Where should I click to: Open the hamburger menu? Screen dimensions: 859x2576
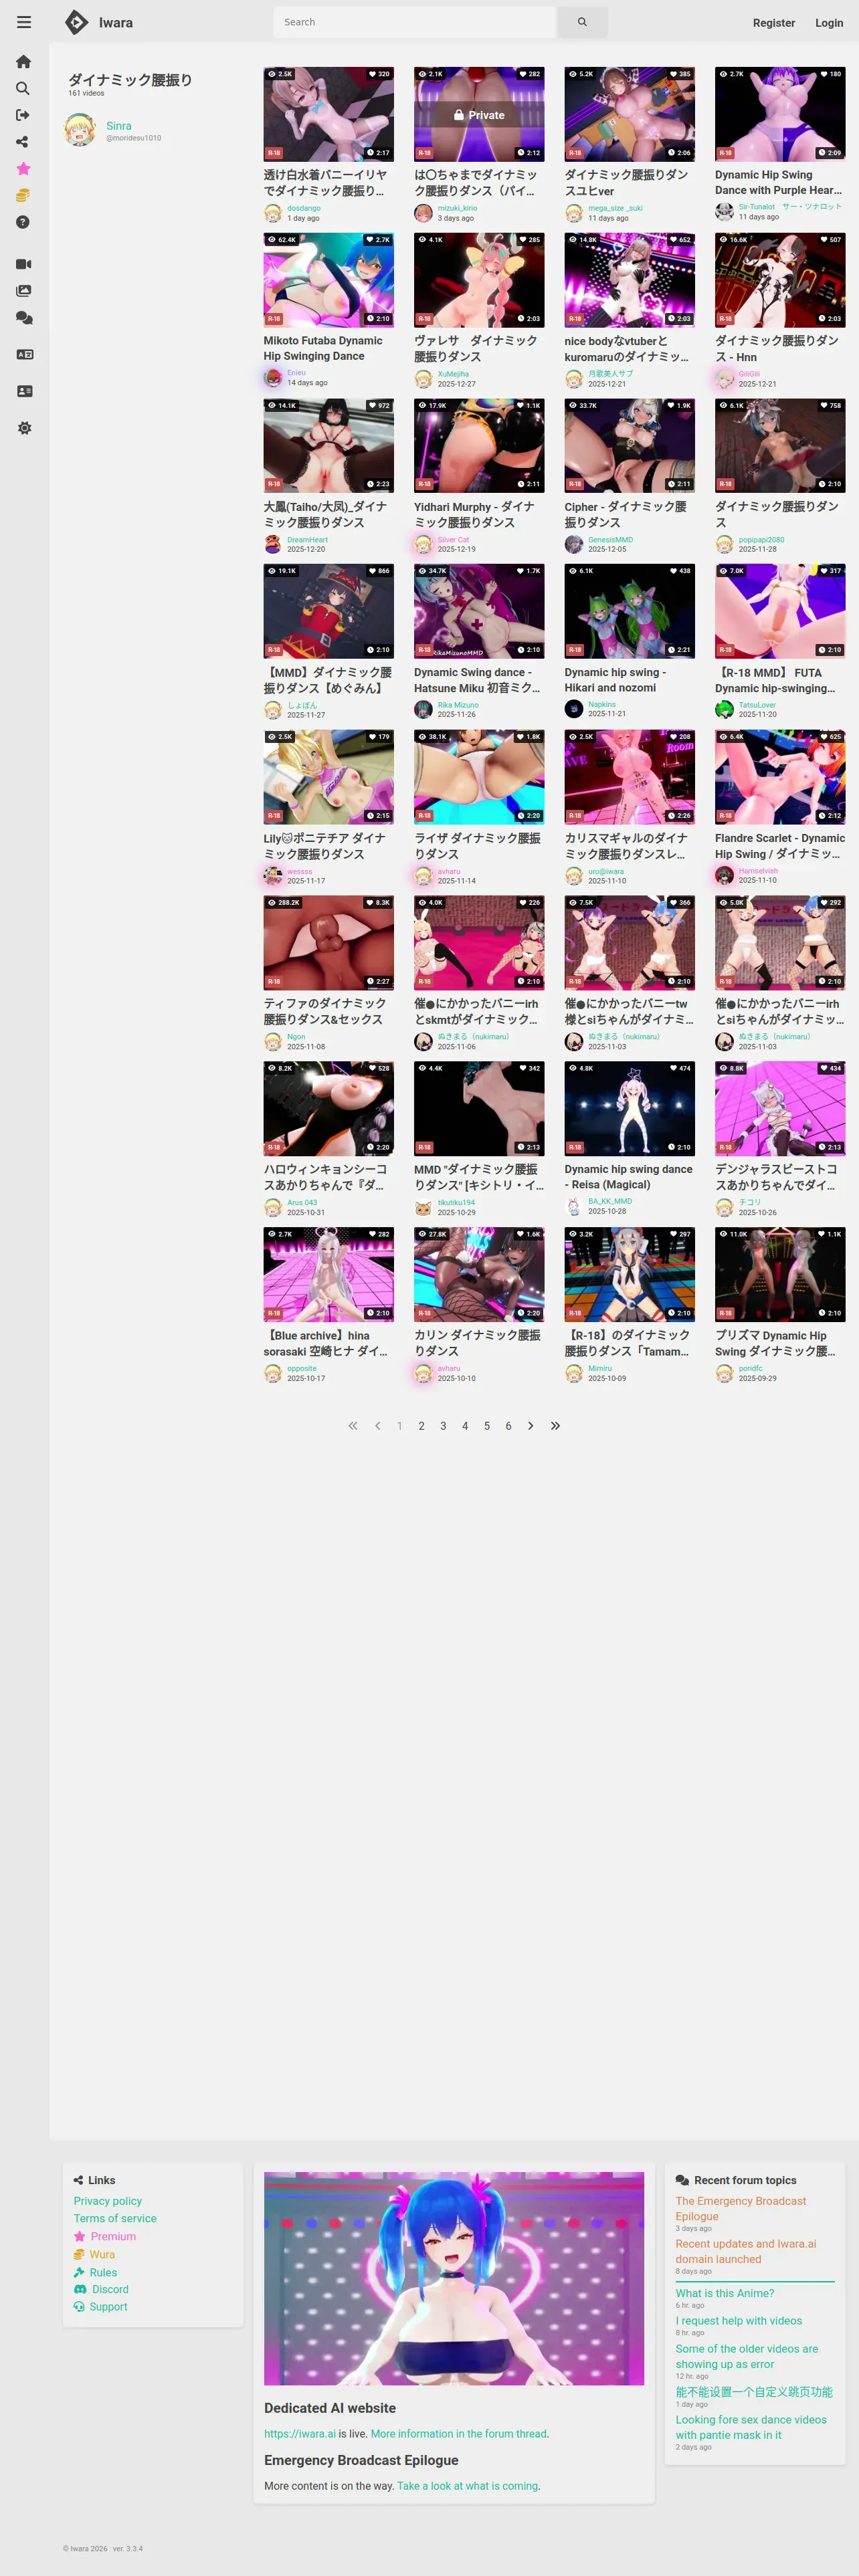point(24,22)
